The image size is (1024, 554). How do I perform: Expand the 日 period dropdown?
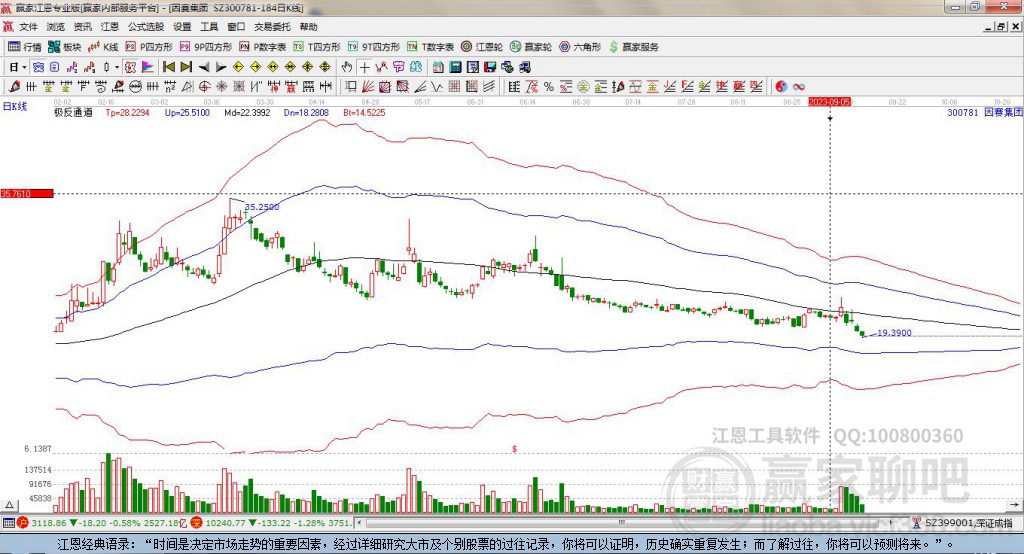24,67
